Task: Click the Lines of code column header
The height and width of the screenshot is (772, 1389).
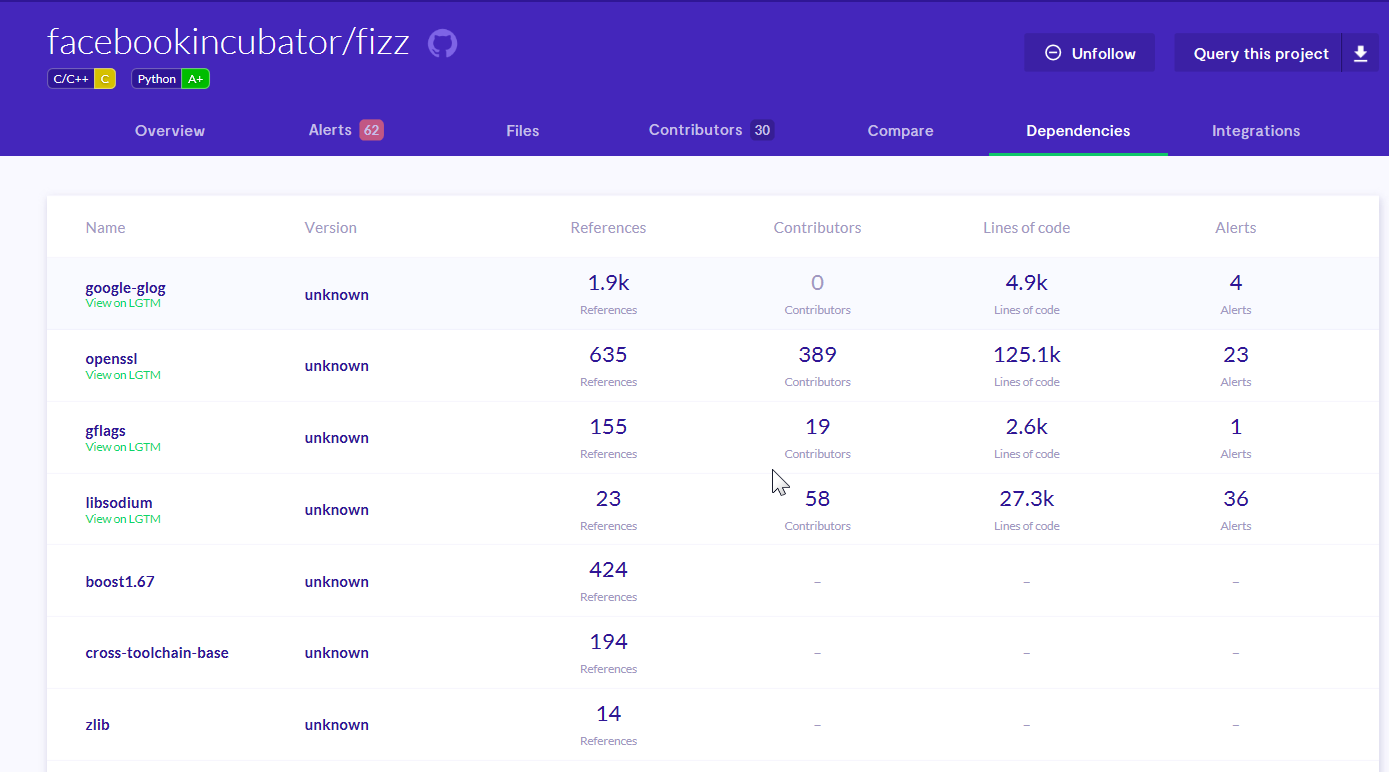Action: pyautogui.click(x=1027, y=228)
